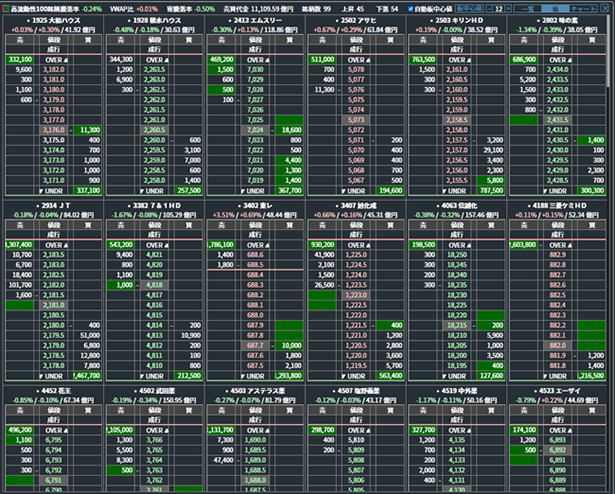Viewport: 615px width, 494px height.
Task: Switch to the チャート view tab
Action: (x=580, y=6)
